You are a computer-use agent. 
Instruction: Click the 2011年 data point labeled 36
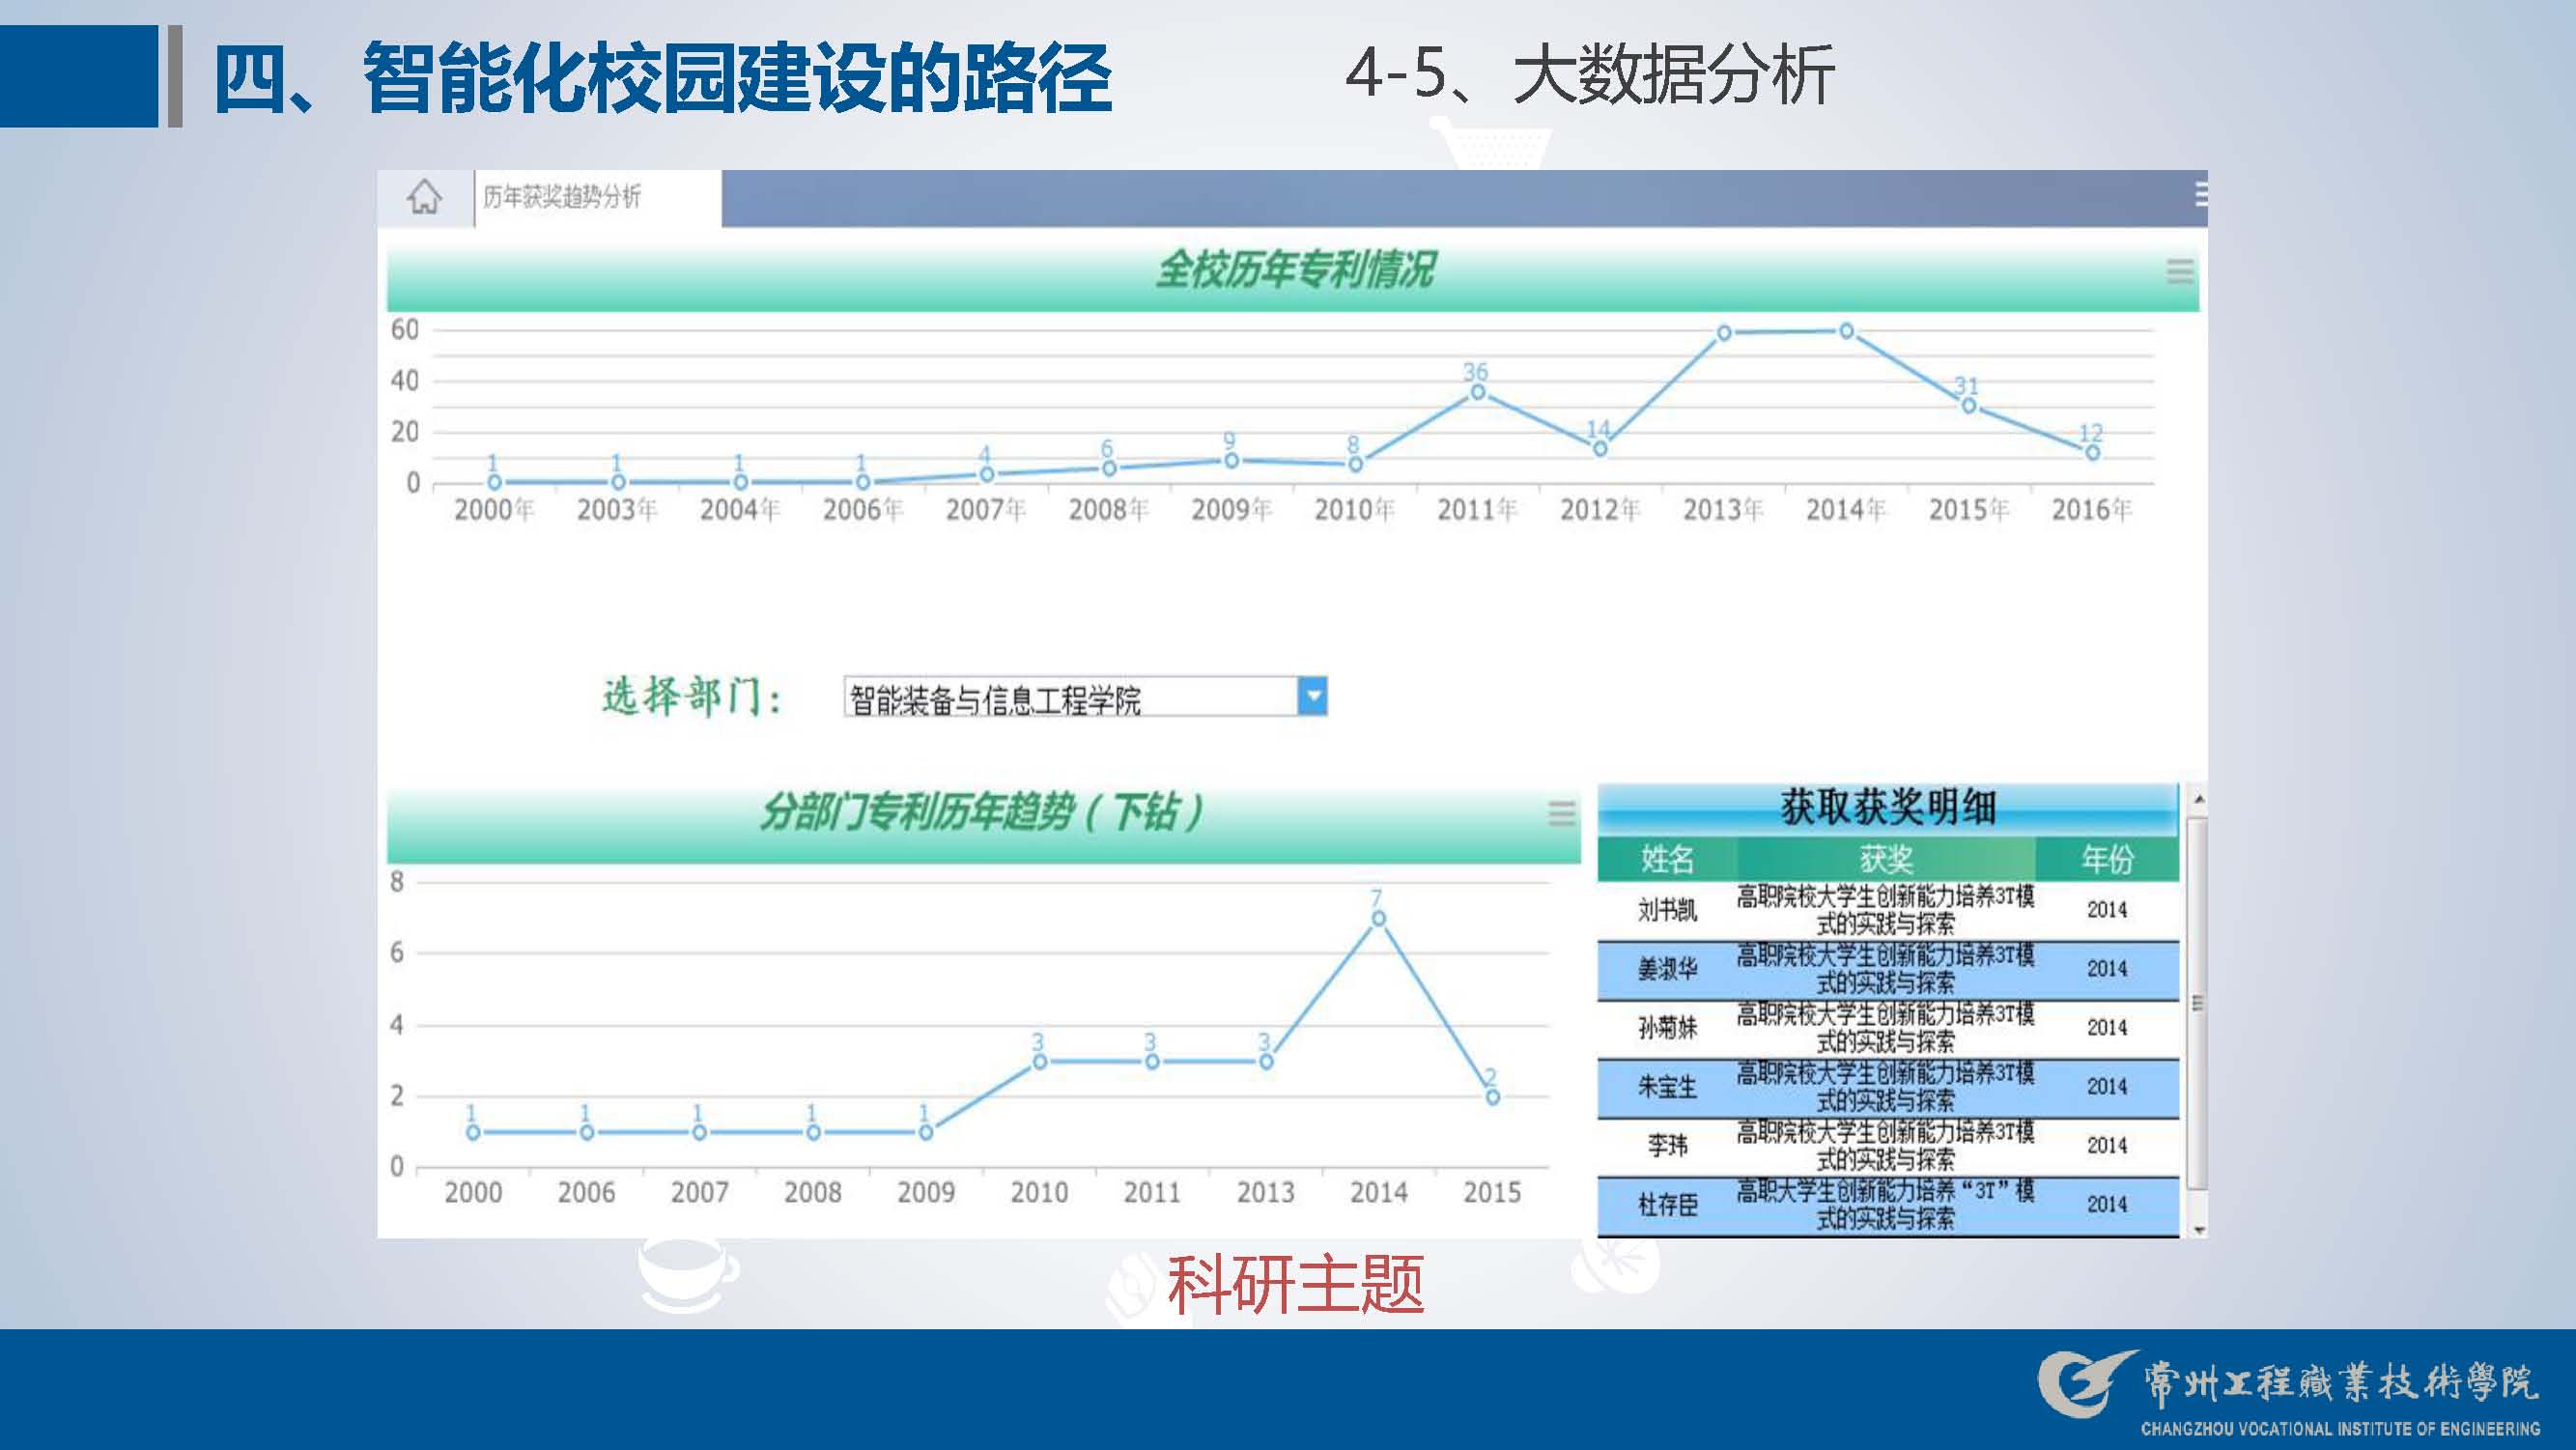coord(1477,393)
